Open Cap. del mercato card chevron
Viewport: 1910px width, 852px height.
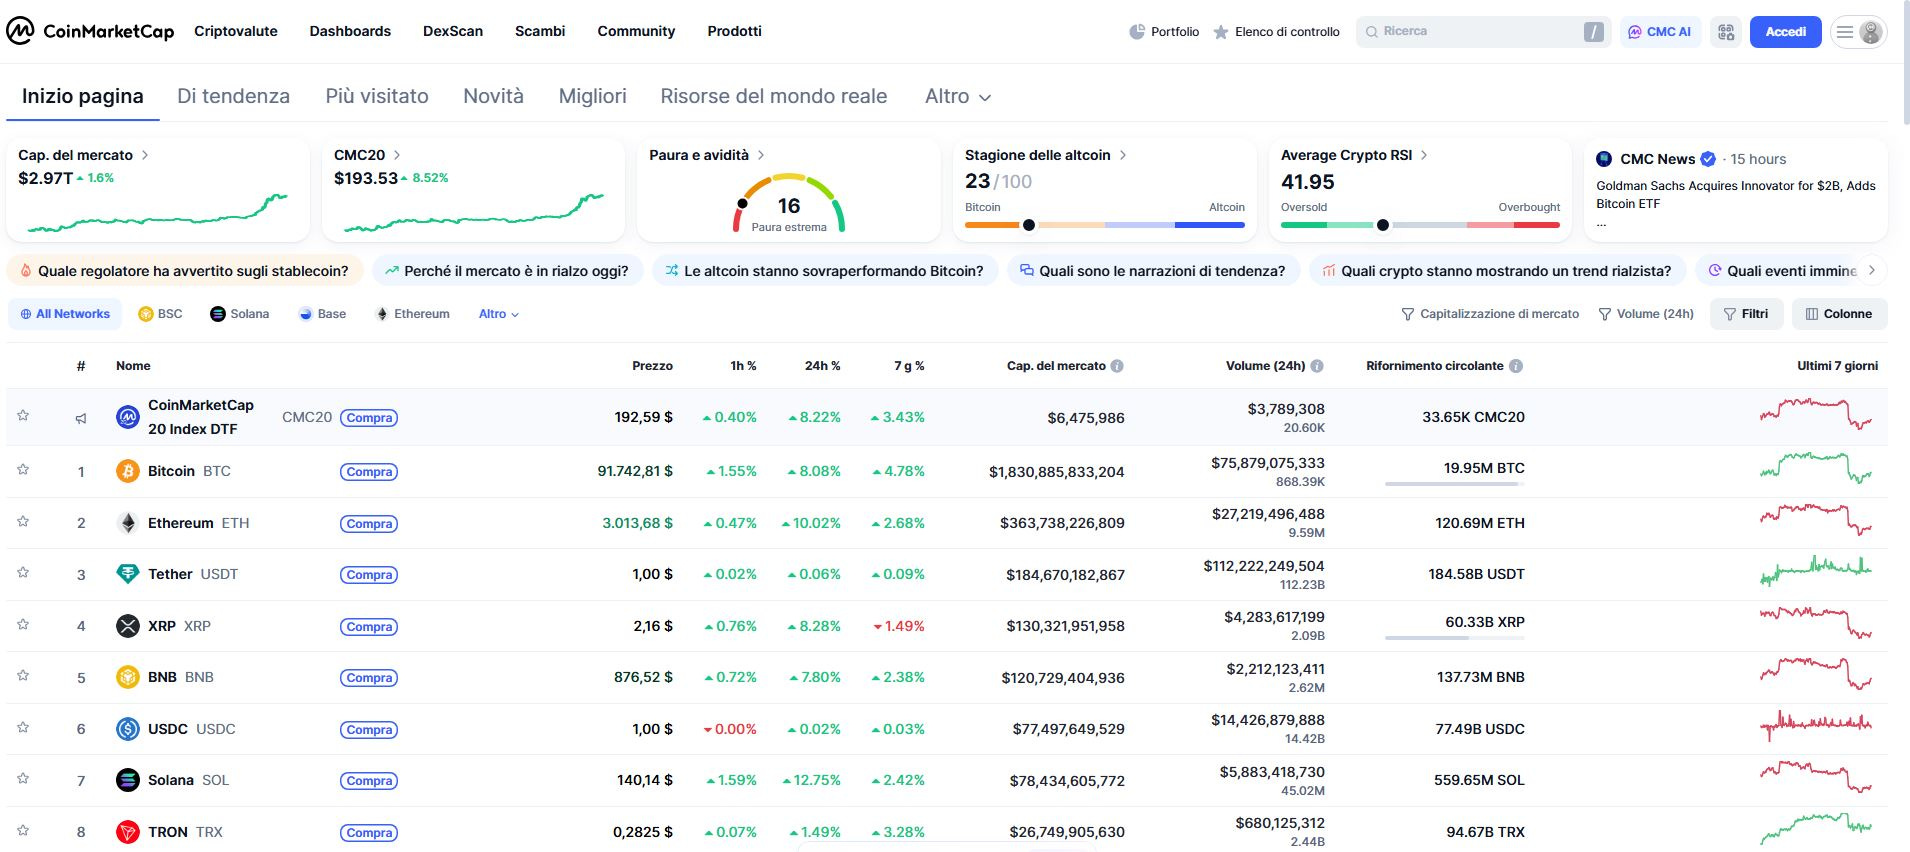(145, 155)
